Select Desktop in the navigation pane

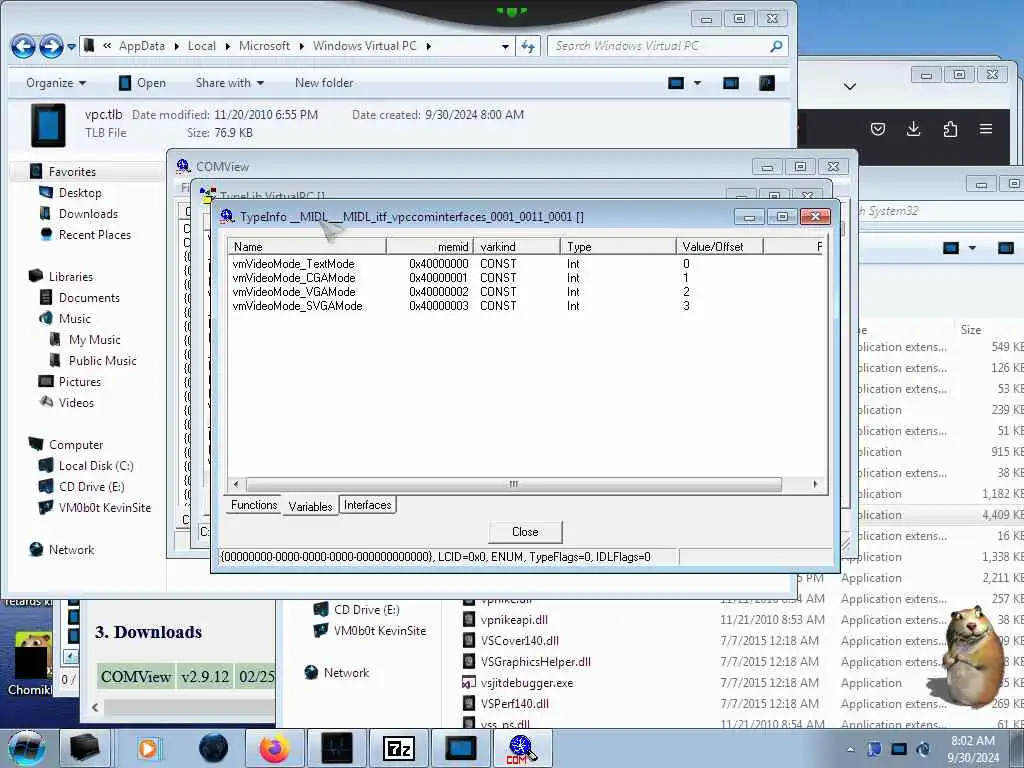click(x=80, y=193)
